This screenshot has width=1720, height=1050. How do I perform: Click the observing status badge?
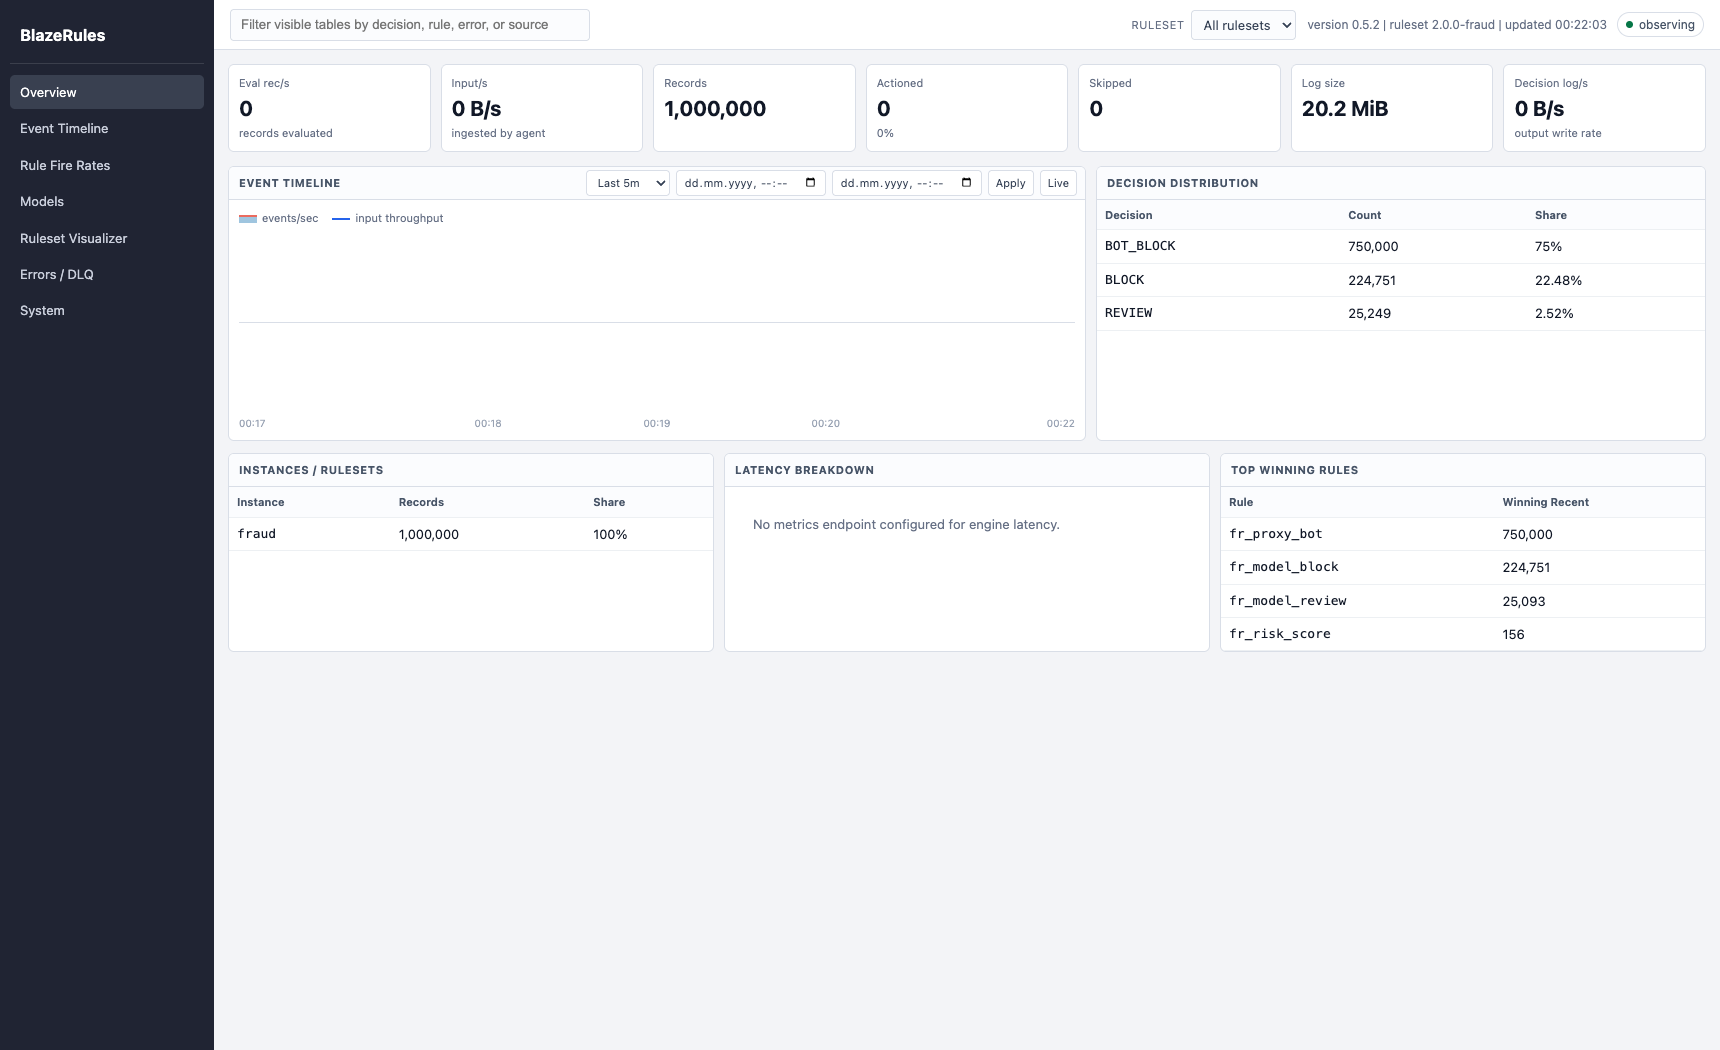pyautogui.click(x=1660, y=25)
